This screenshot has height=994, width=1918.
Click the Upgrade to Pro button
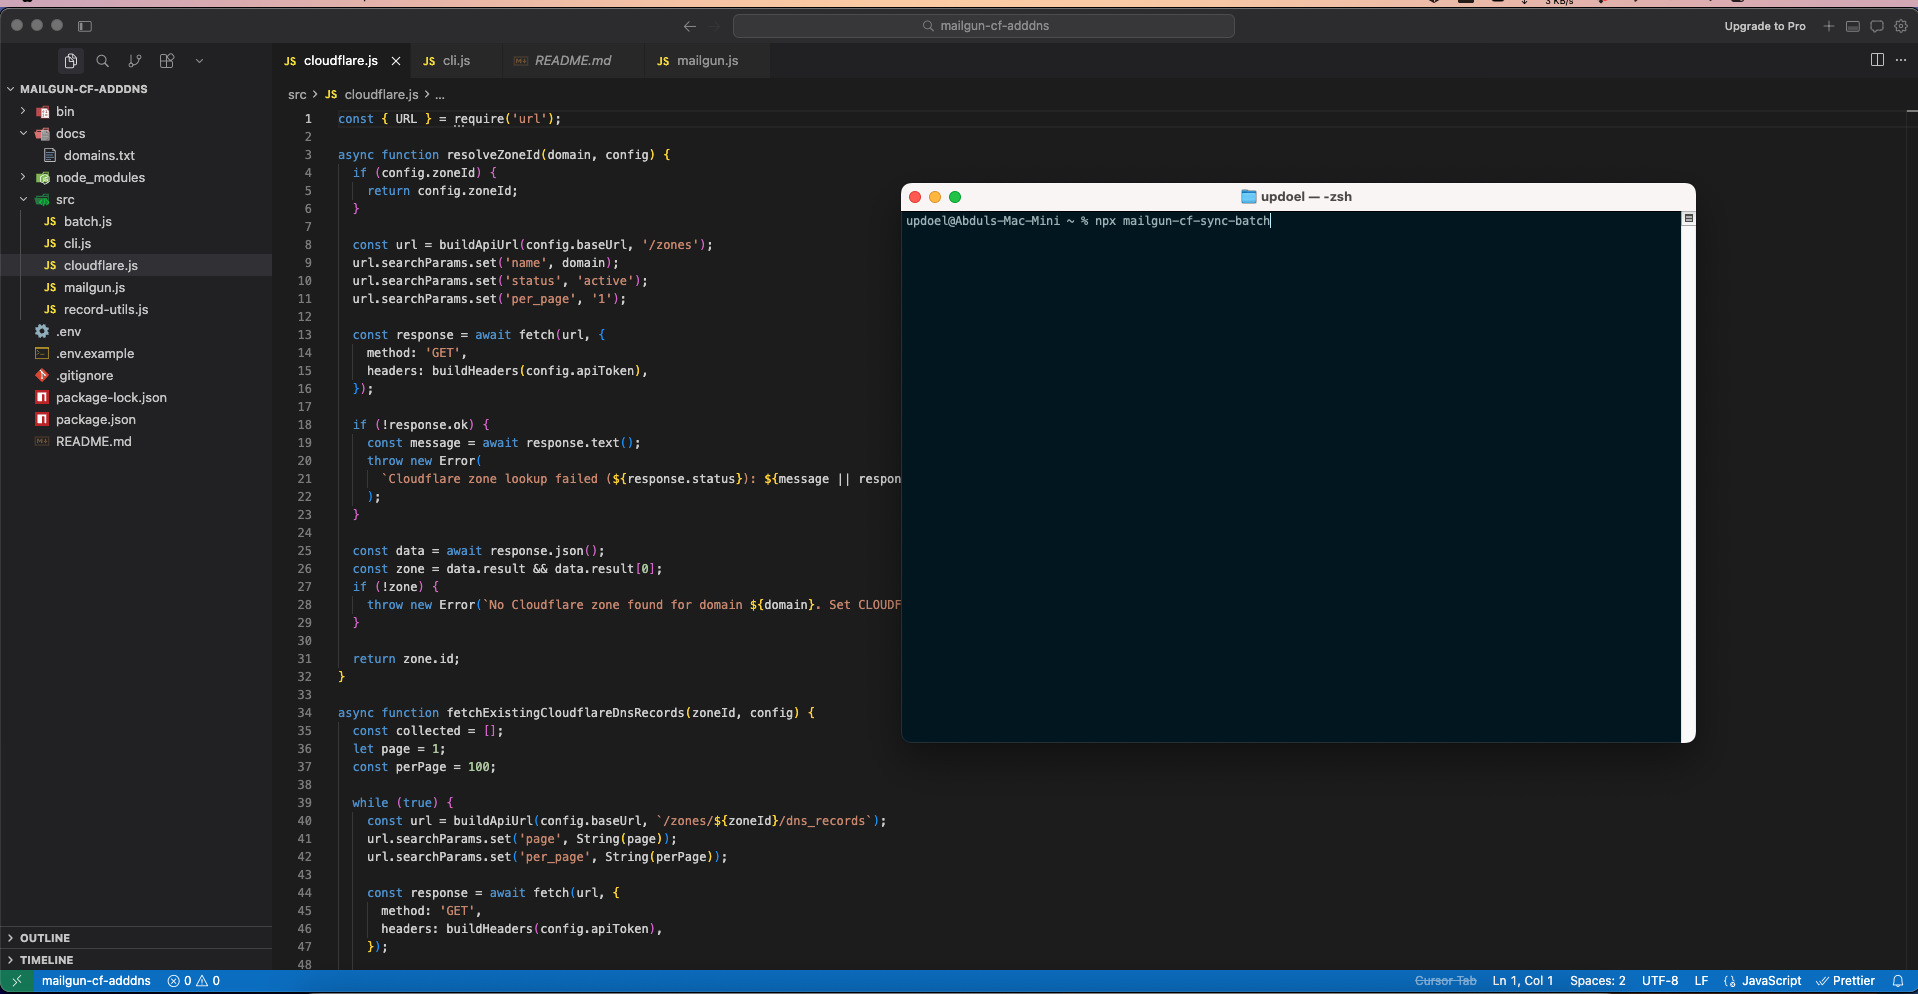[1764, 26]
